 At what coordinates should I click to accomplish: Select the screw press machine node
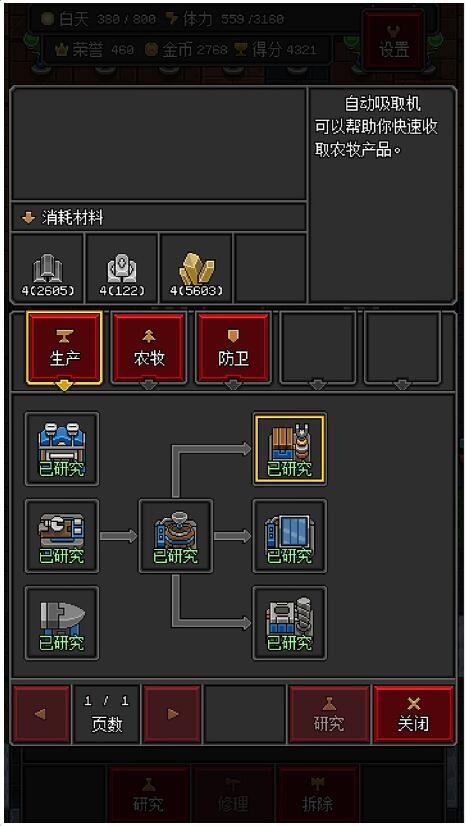coord(290,623)
